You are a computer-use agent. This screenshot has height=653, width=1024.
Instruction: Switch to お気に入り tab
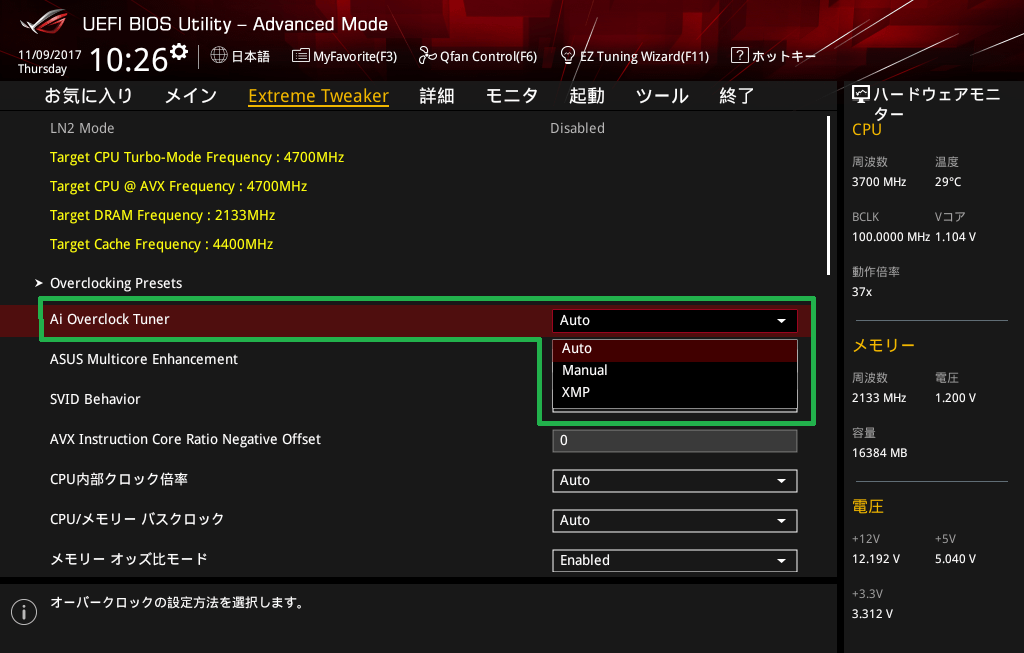pos(88,96)
